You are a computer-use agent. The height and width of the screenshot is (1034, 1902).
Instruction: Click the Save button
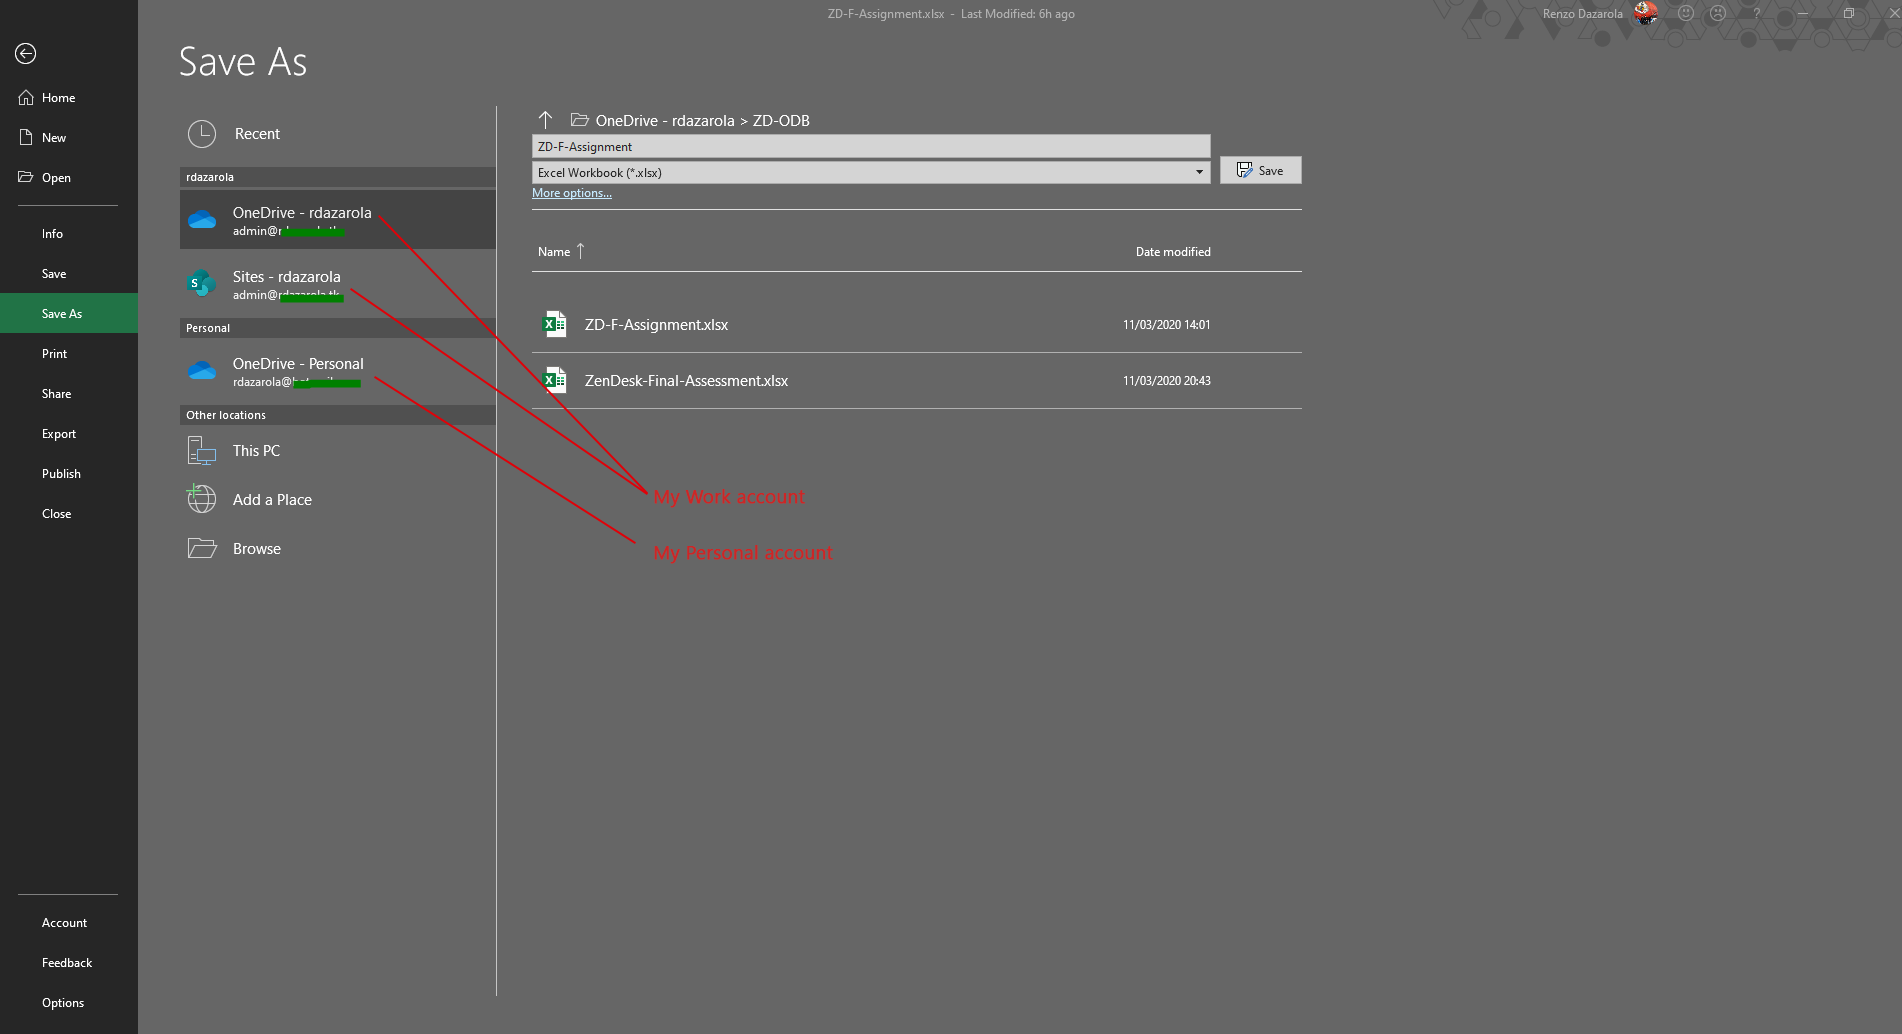pyautogui.click(x=1260, y=170)
